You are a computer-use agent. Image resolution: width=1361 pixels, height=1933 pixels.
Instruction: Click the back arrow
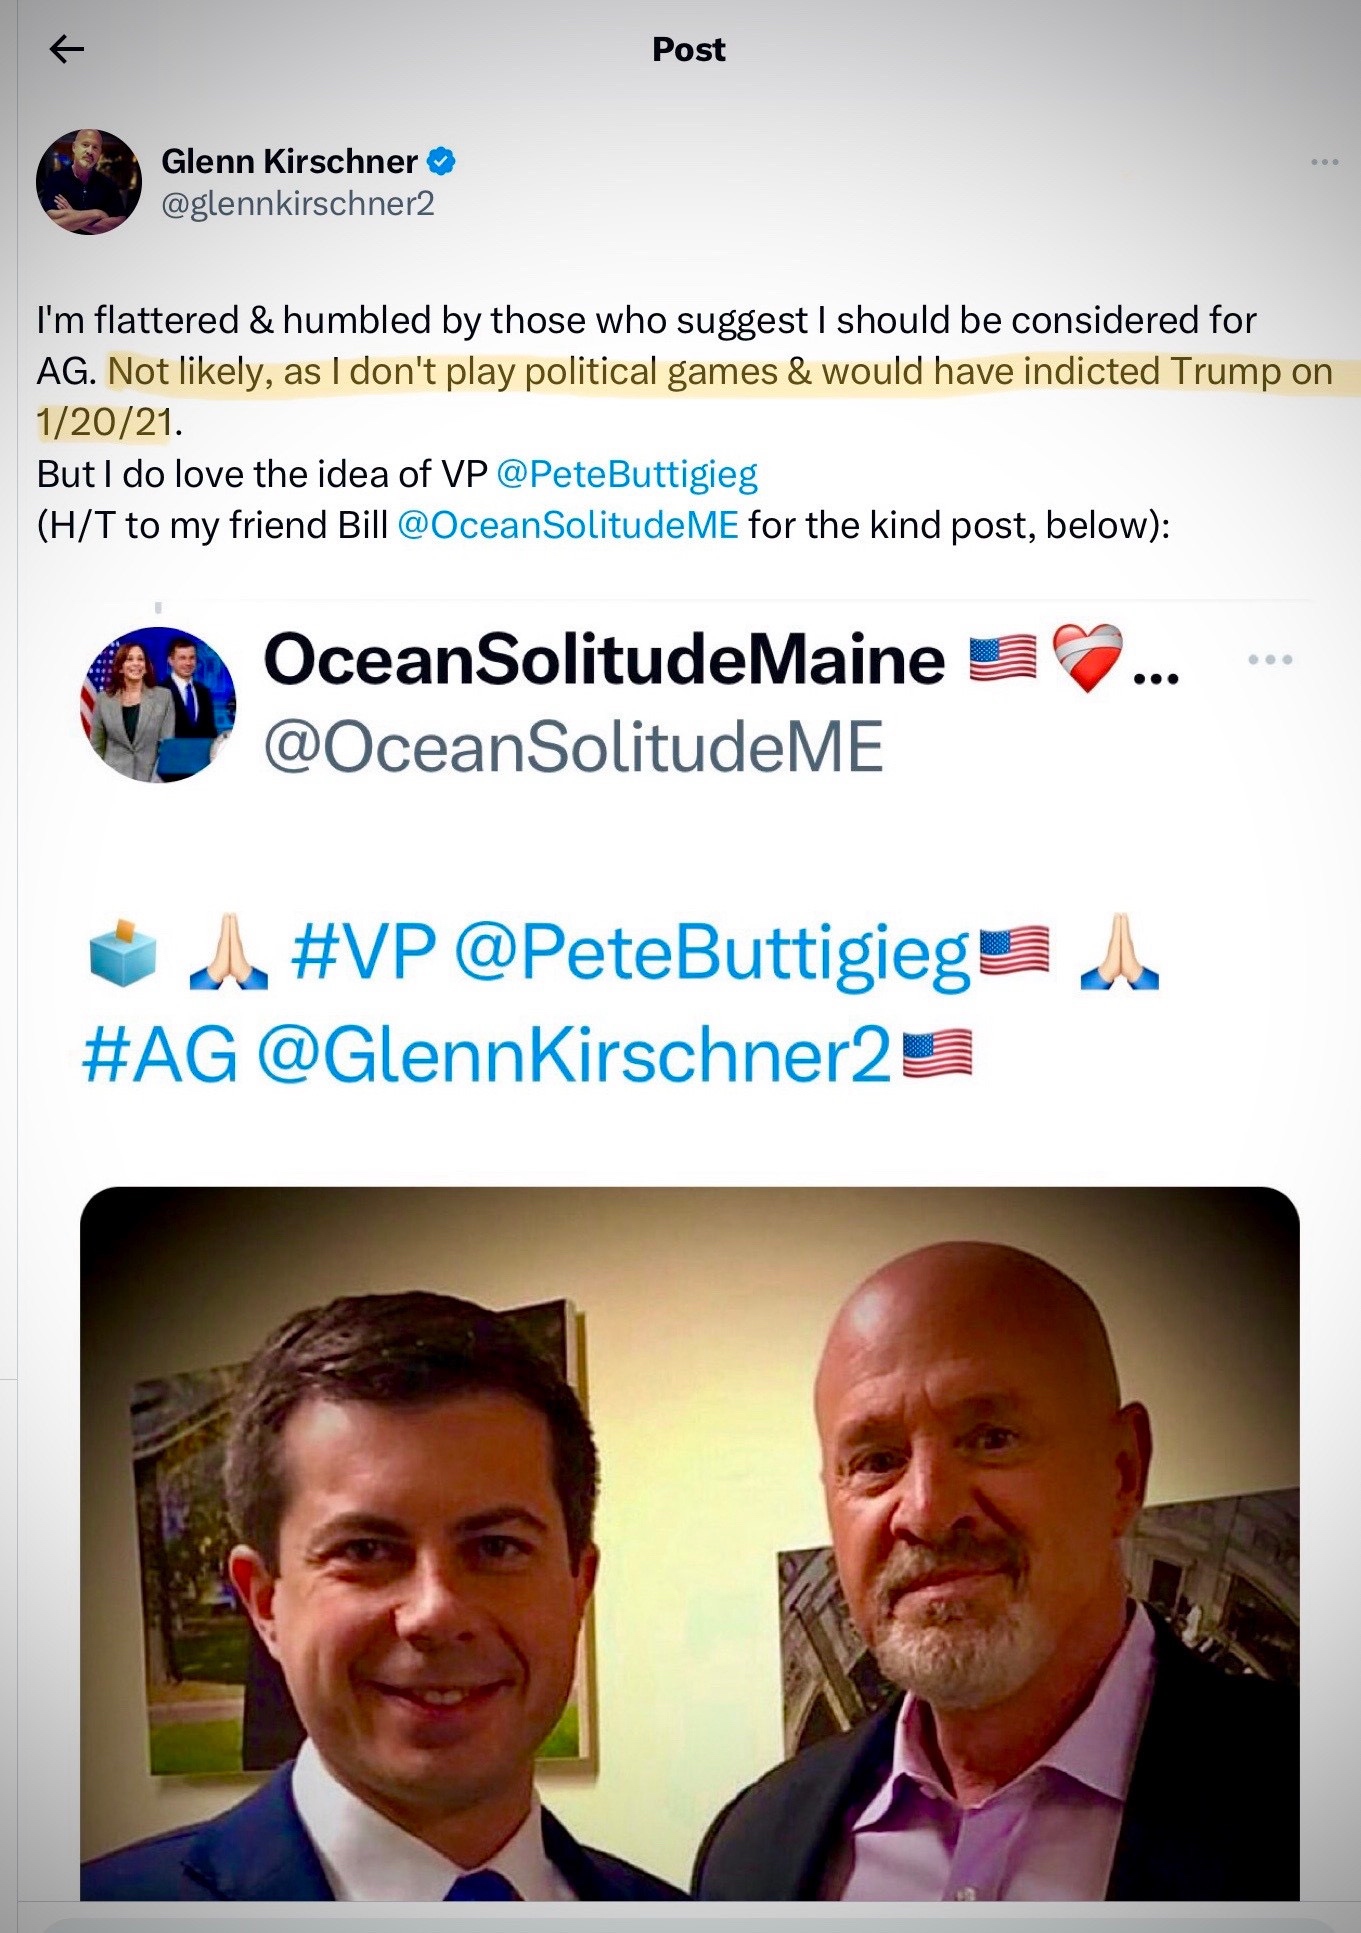(66, 49)
